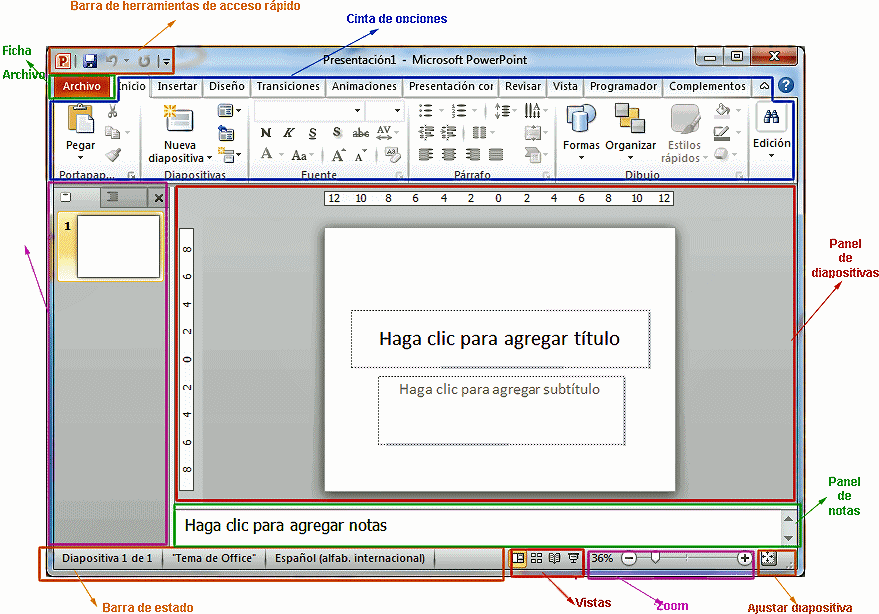Image resolution: width=879 pixels, height=614 pixels.
Task: Click the 36% zoom level button
Action: pos(602,558)
